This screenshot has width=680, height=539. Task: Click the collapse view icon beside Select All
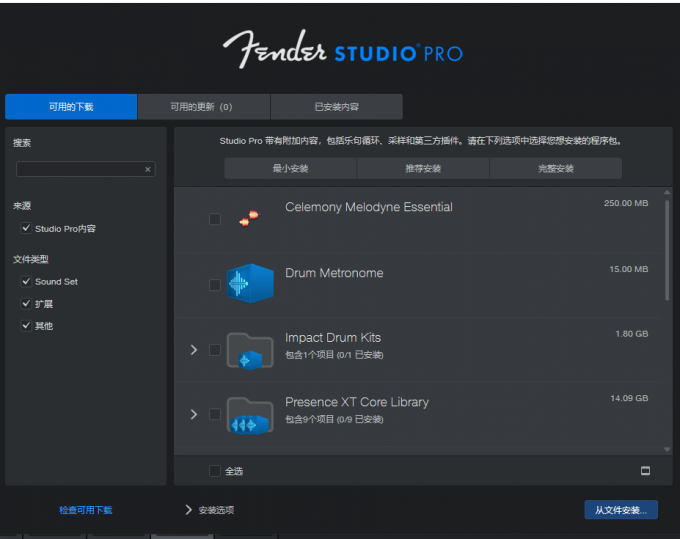[x=645, y=470]
